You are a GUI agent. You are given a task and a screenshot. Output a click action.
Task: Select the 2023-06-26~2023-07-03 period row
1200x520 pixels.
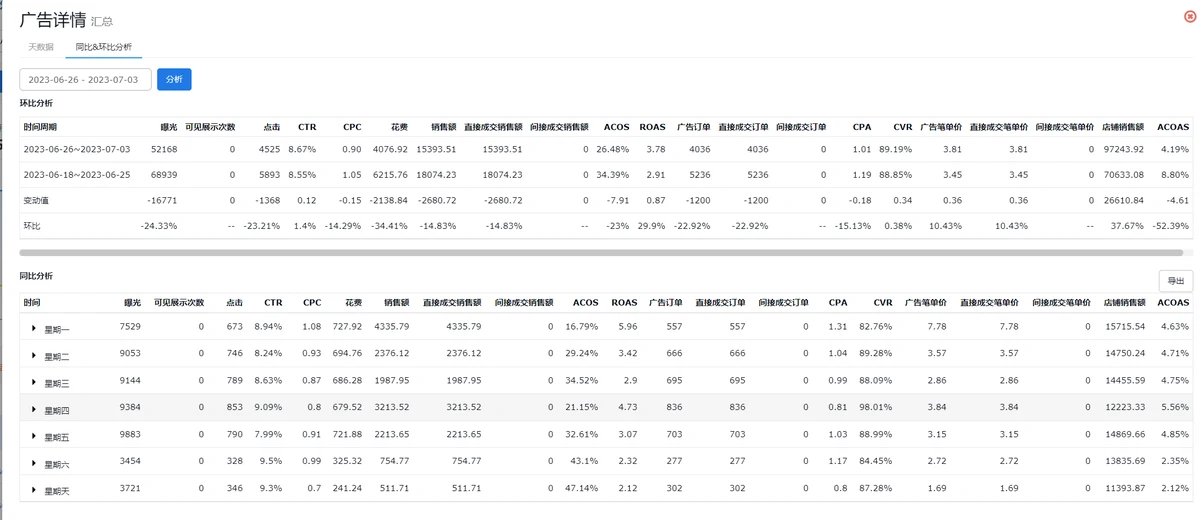click(x=77, y=149)
